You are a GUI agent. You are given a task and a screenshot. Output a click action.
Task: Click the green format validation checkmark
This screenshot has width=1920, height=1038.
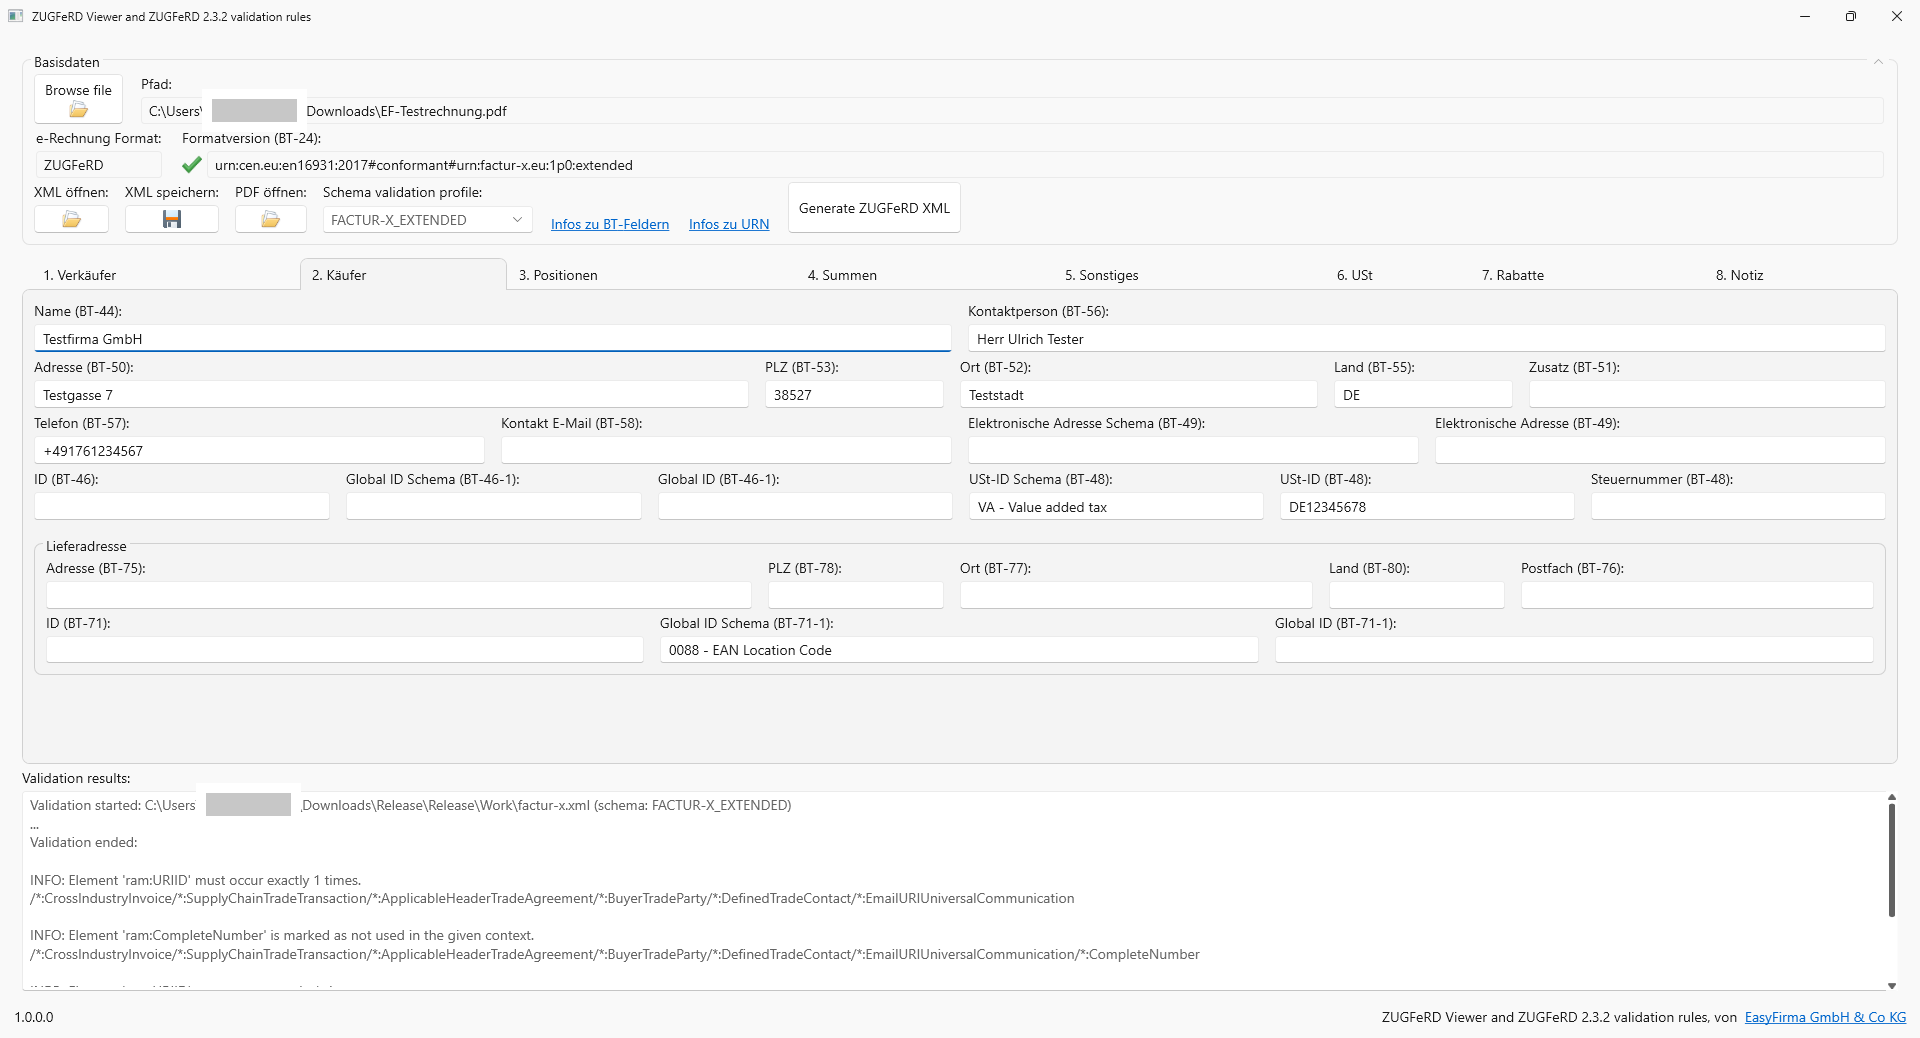coord(192,165)
